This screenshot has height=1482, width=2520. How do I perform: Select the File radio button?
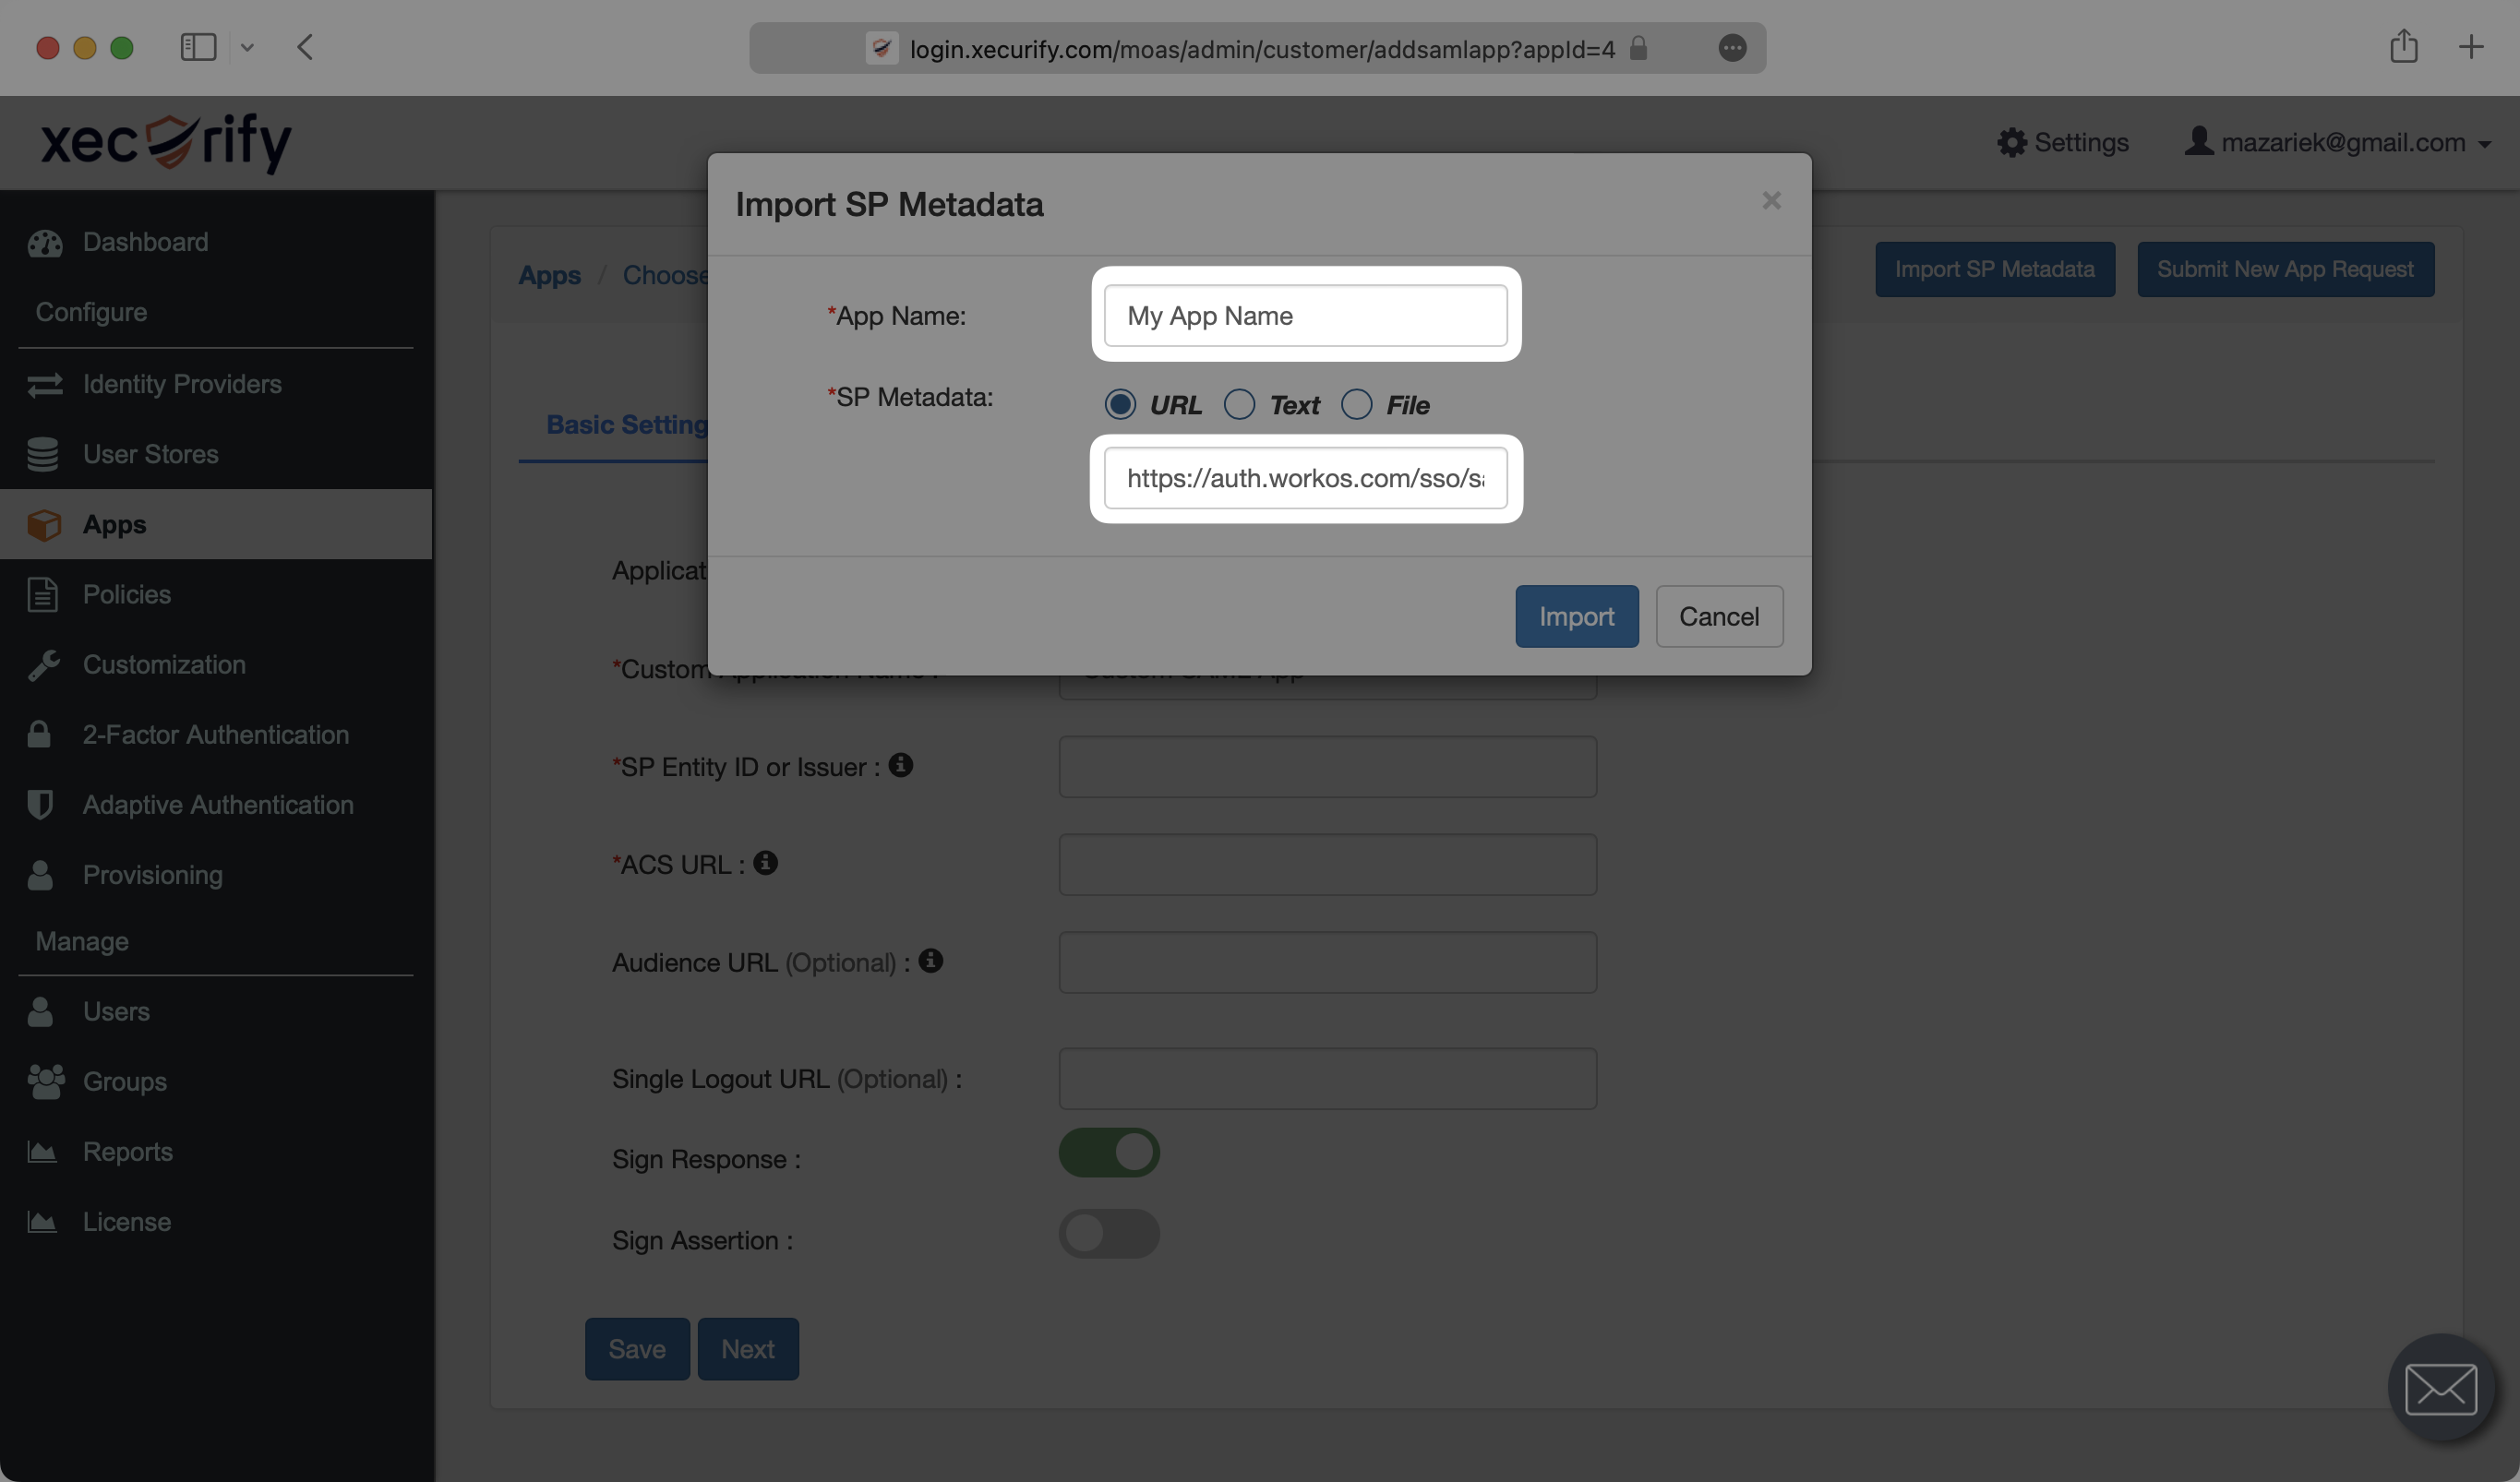click(x=1357, y=402)
